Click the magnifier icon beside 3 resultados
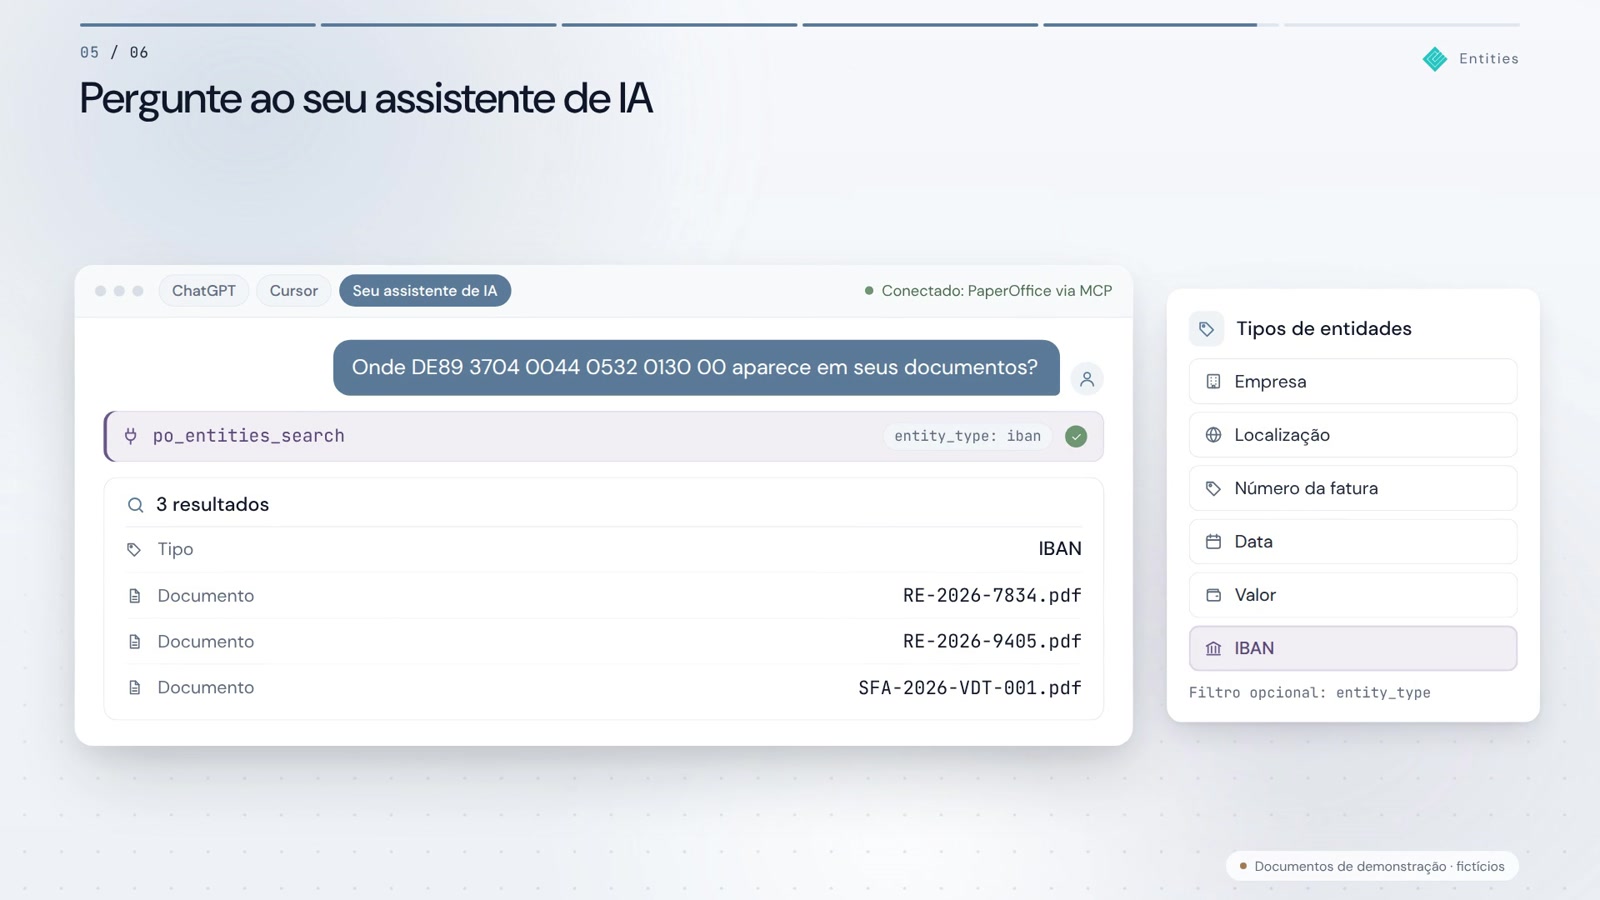 pyautogui.click(x=135, y=505)
